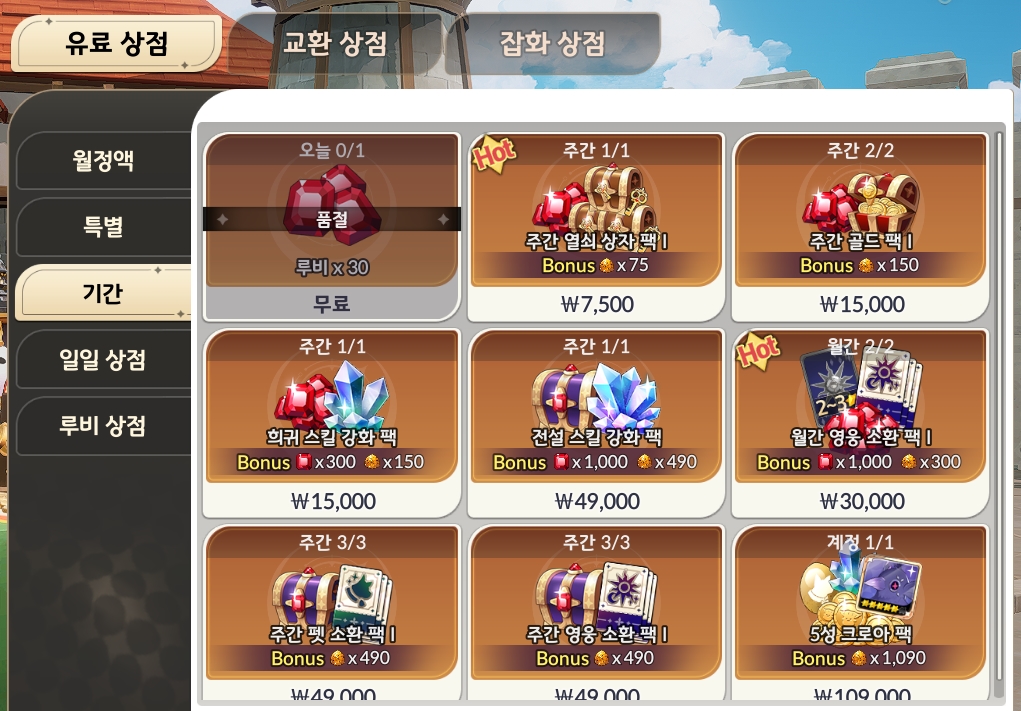Select the 월간 영웅 소환 팩 I cards icon
Screen dimensions: 1021x711
(860, 389)
